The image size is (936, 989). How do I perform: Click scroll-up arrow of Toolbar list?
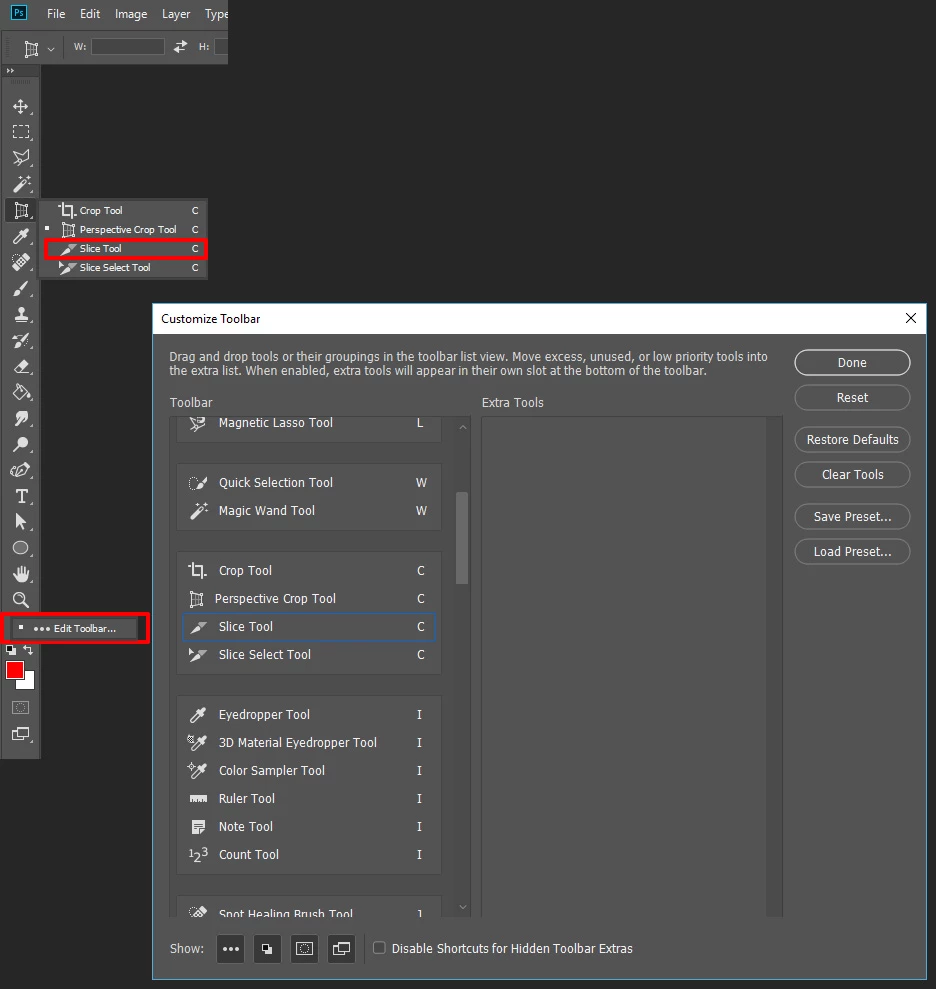point(463,427)
